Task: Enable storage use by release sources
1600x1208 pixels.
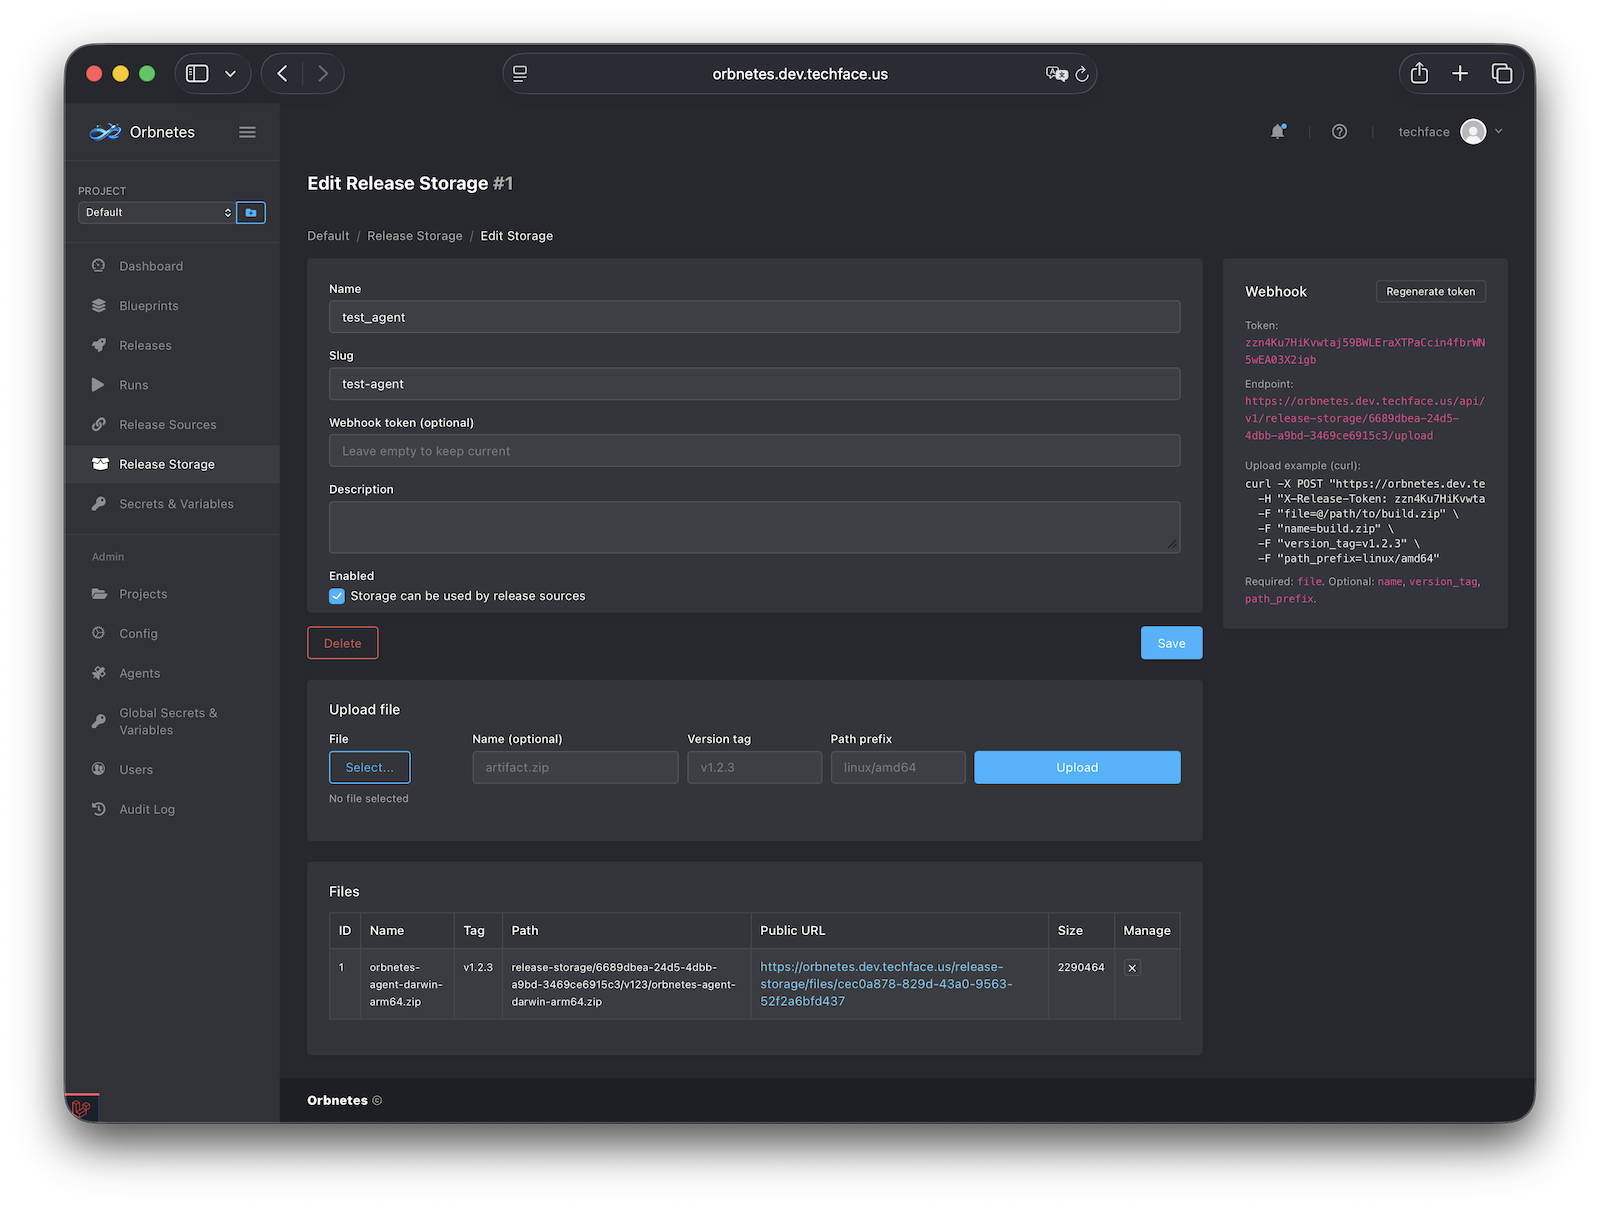Action: [x=337, y=595]
